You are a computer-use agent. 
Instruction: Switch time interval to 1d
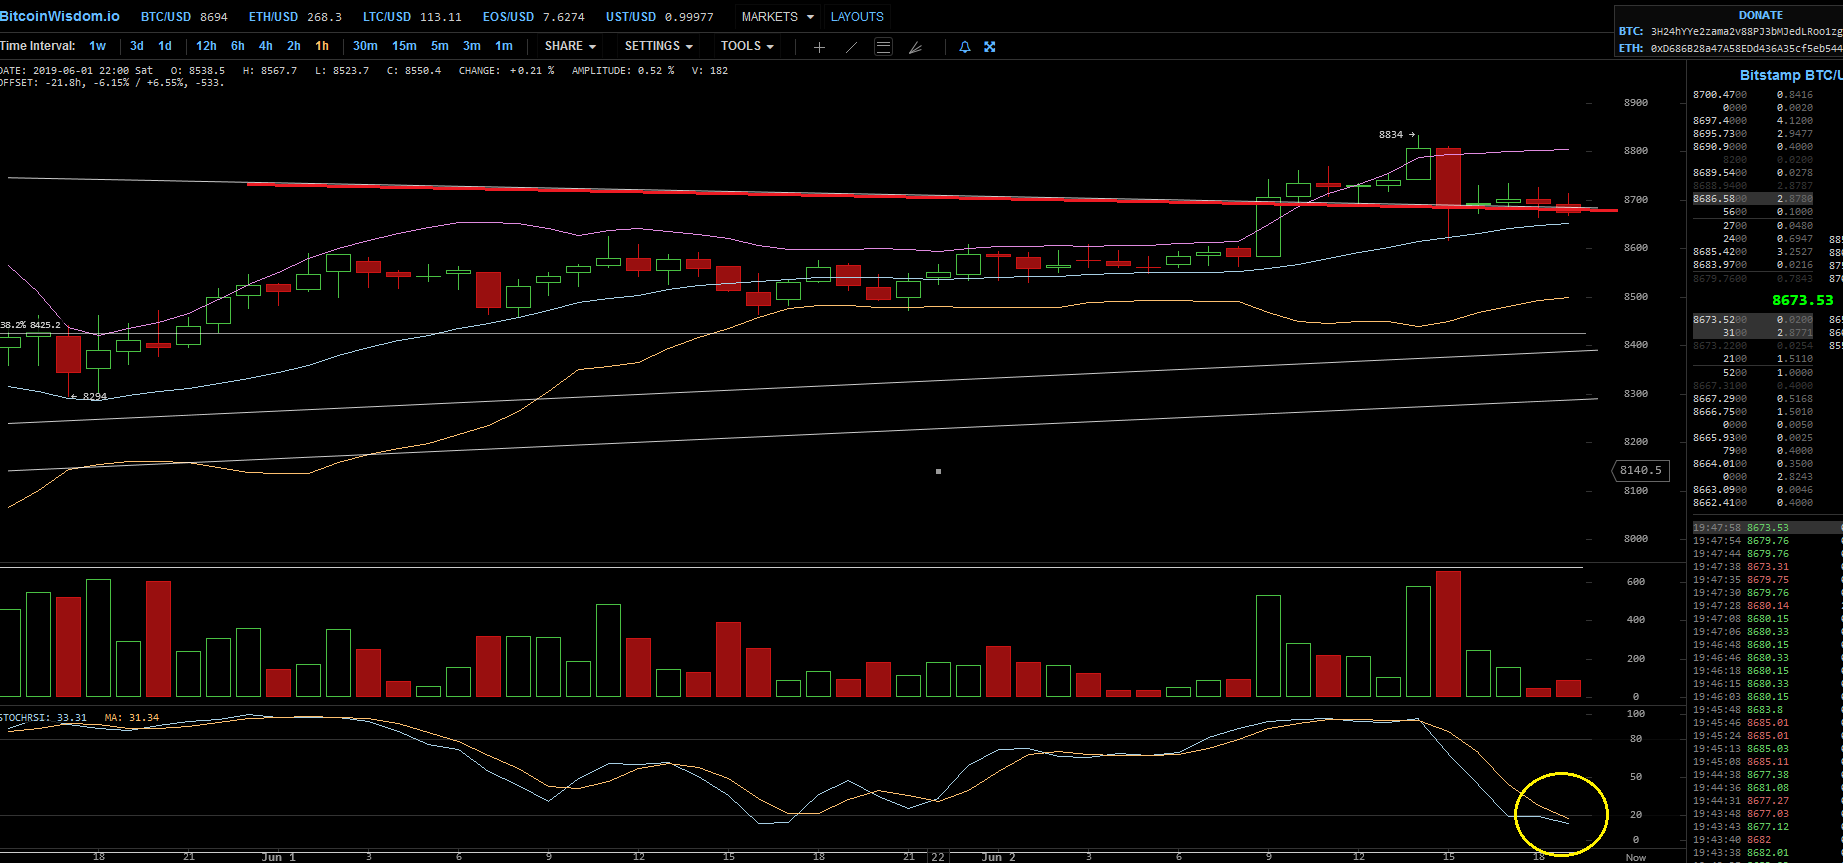click(x=165, y=46)
